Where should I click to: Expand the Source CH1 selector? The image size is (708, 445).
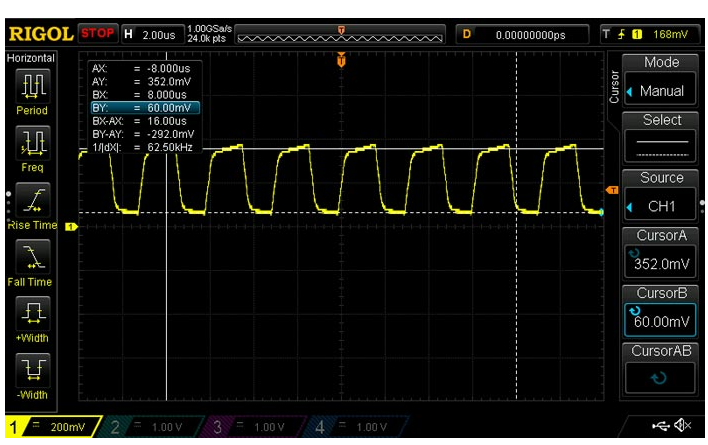point(661,196)
